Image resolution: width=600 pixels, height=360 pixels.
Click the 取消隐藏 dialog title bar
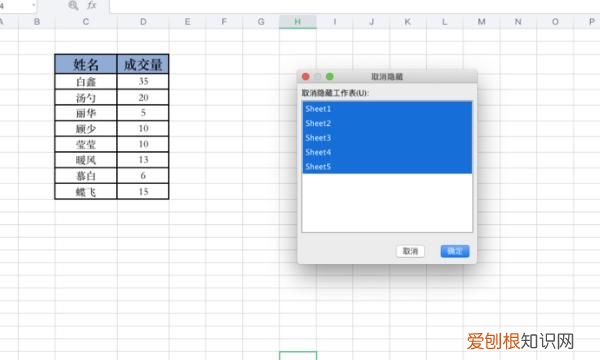[x=387, y=77]
